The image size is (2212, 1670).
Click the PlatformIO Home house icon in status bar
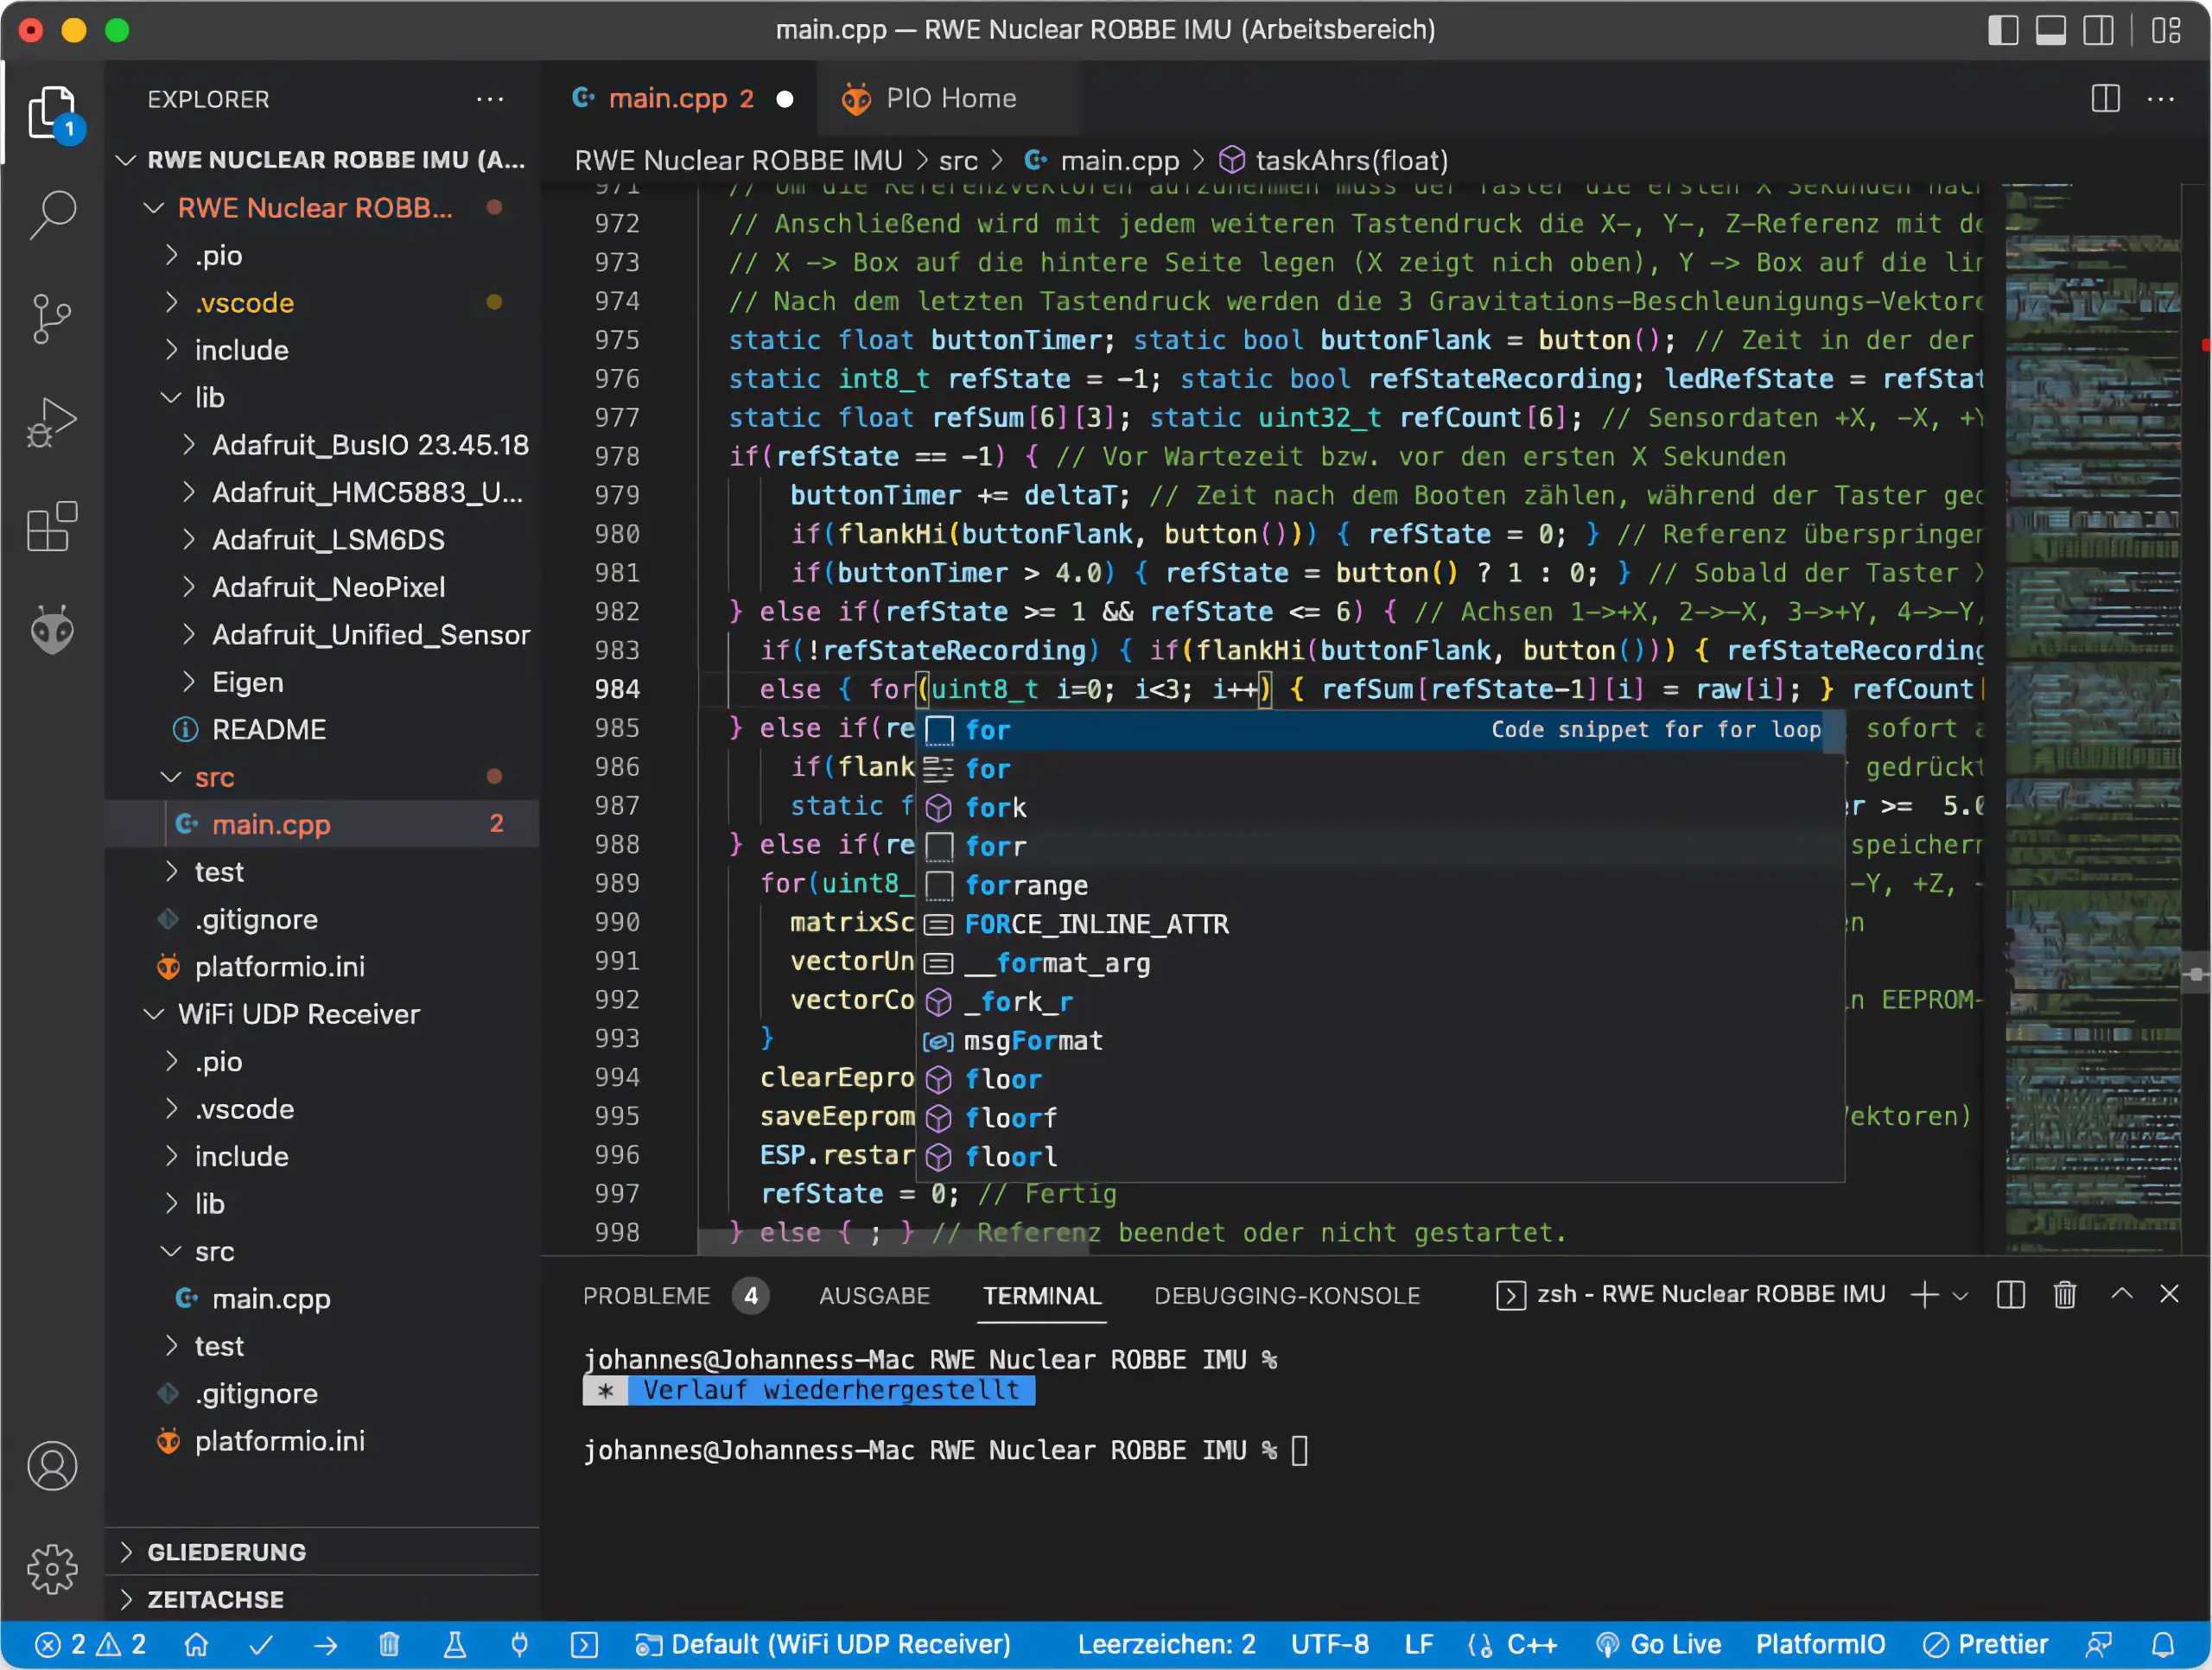(197, 1643)
